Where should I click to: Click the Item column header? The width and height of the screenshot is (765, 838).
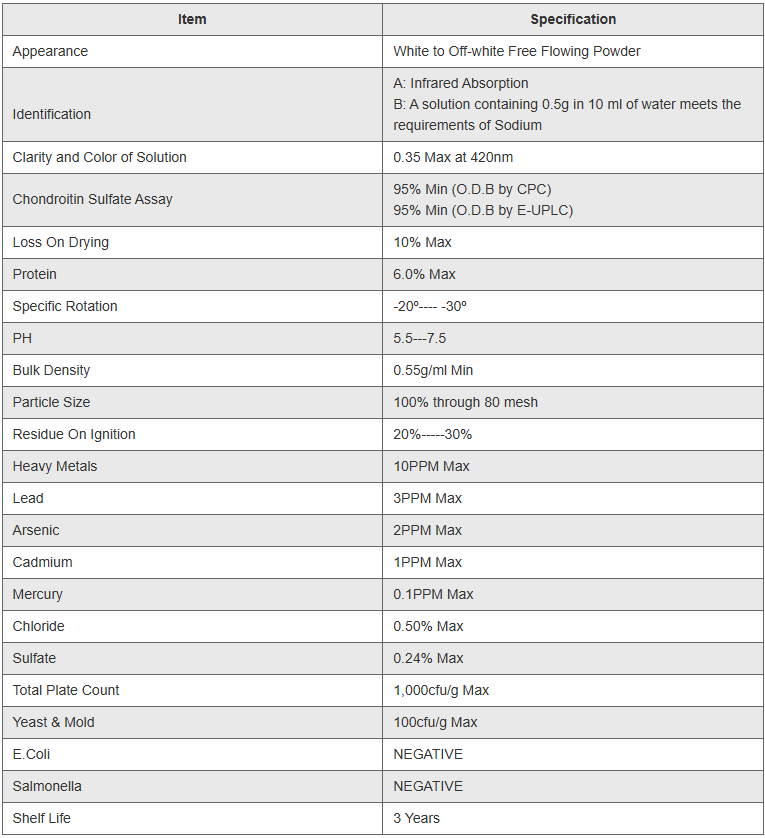click(x=192, y=19)
